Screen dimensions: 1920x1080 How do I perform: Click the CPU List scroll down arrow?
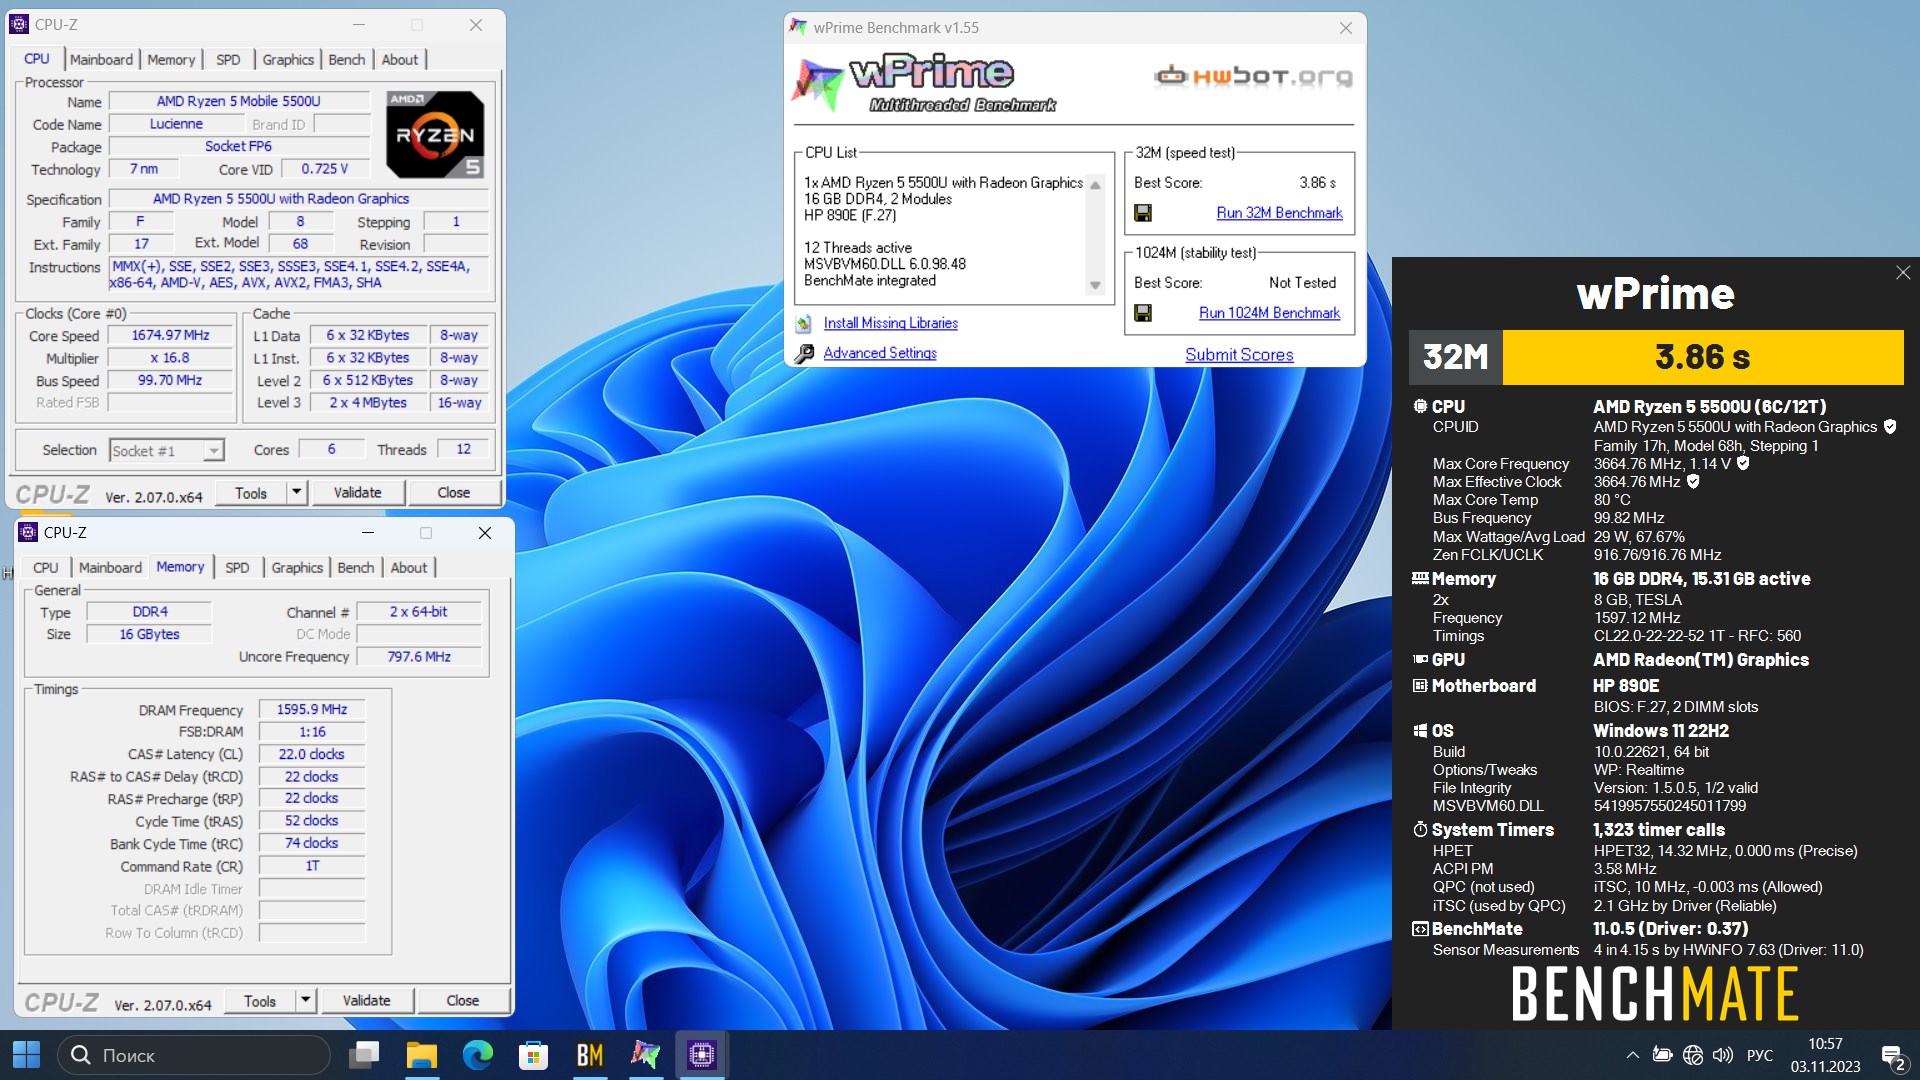pyautogui.click(x=1095, y=285)
